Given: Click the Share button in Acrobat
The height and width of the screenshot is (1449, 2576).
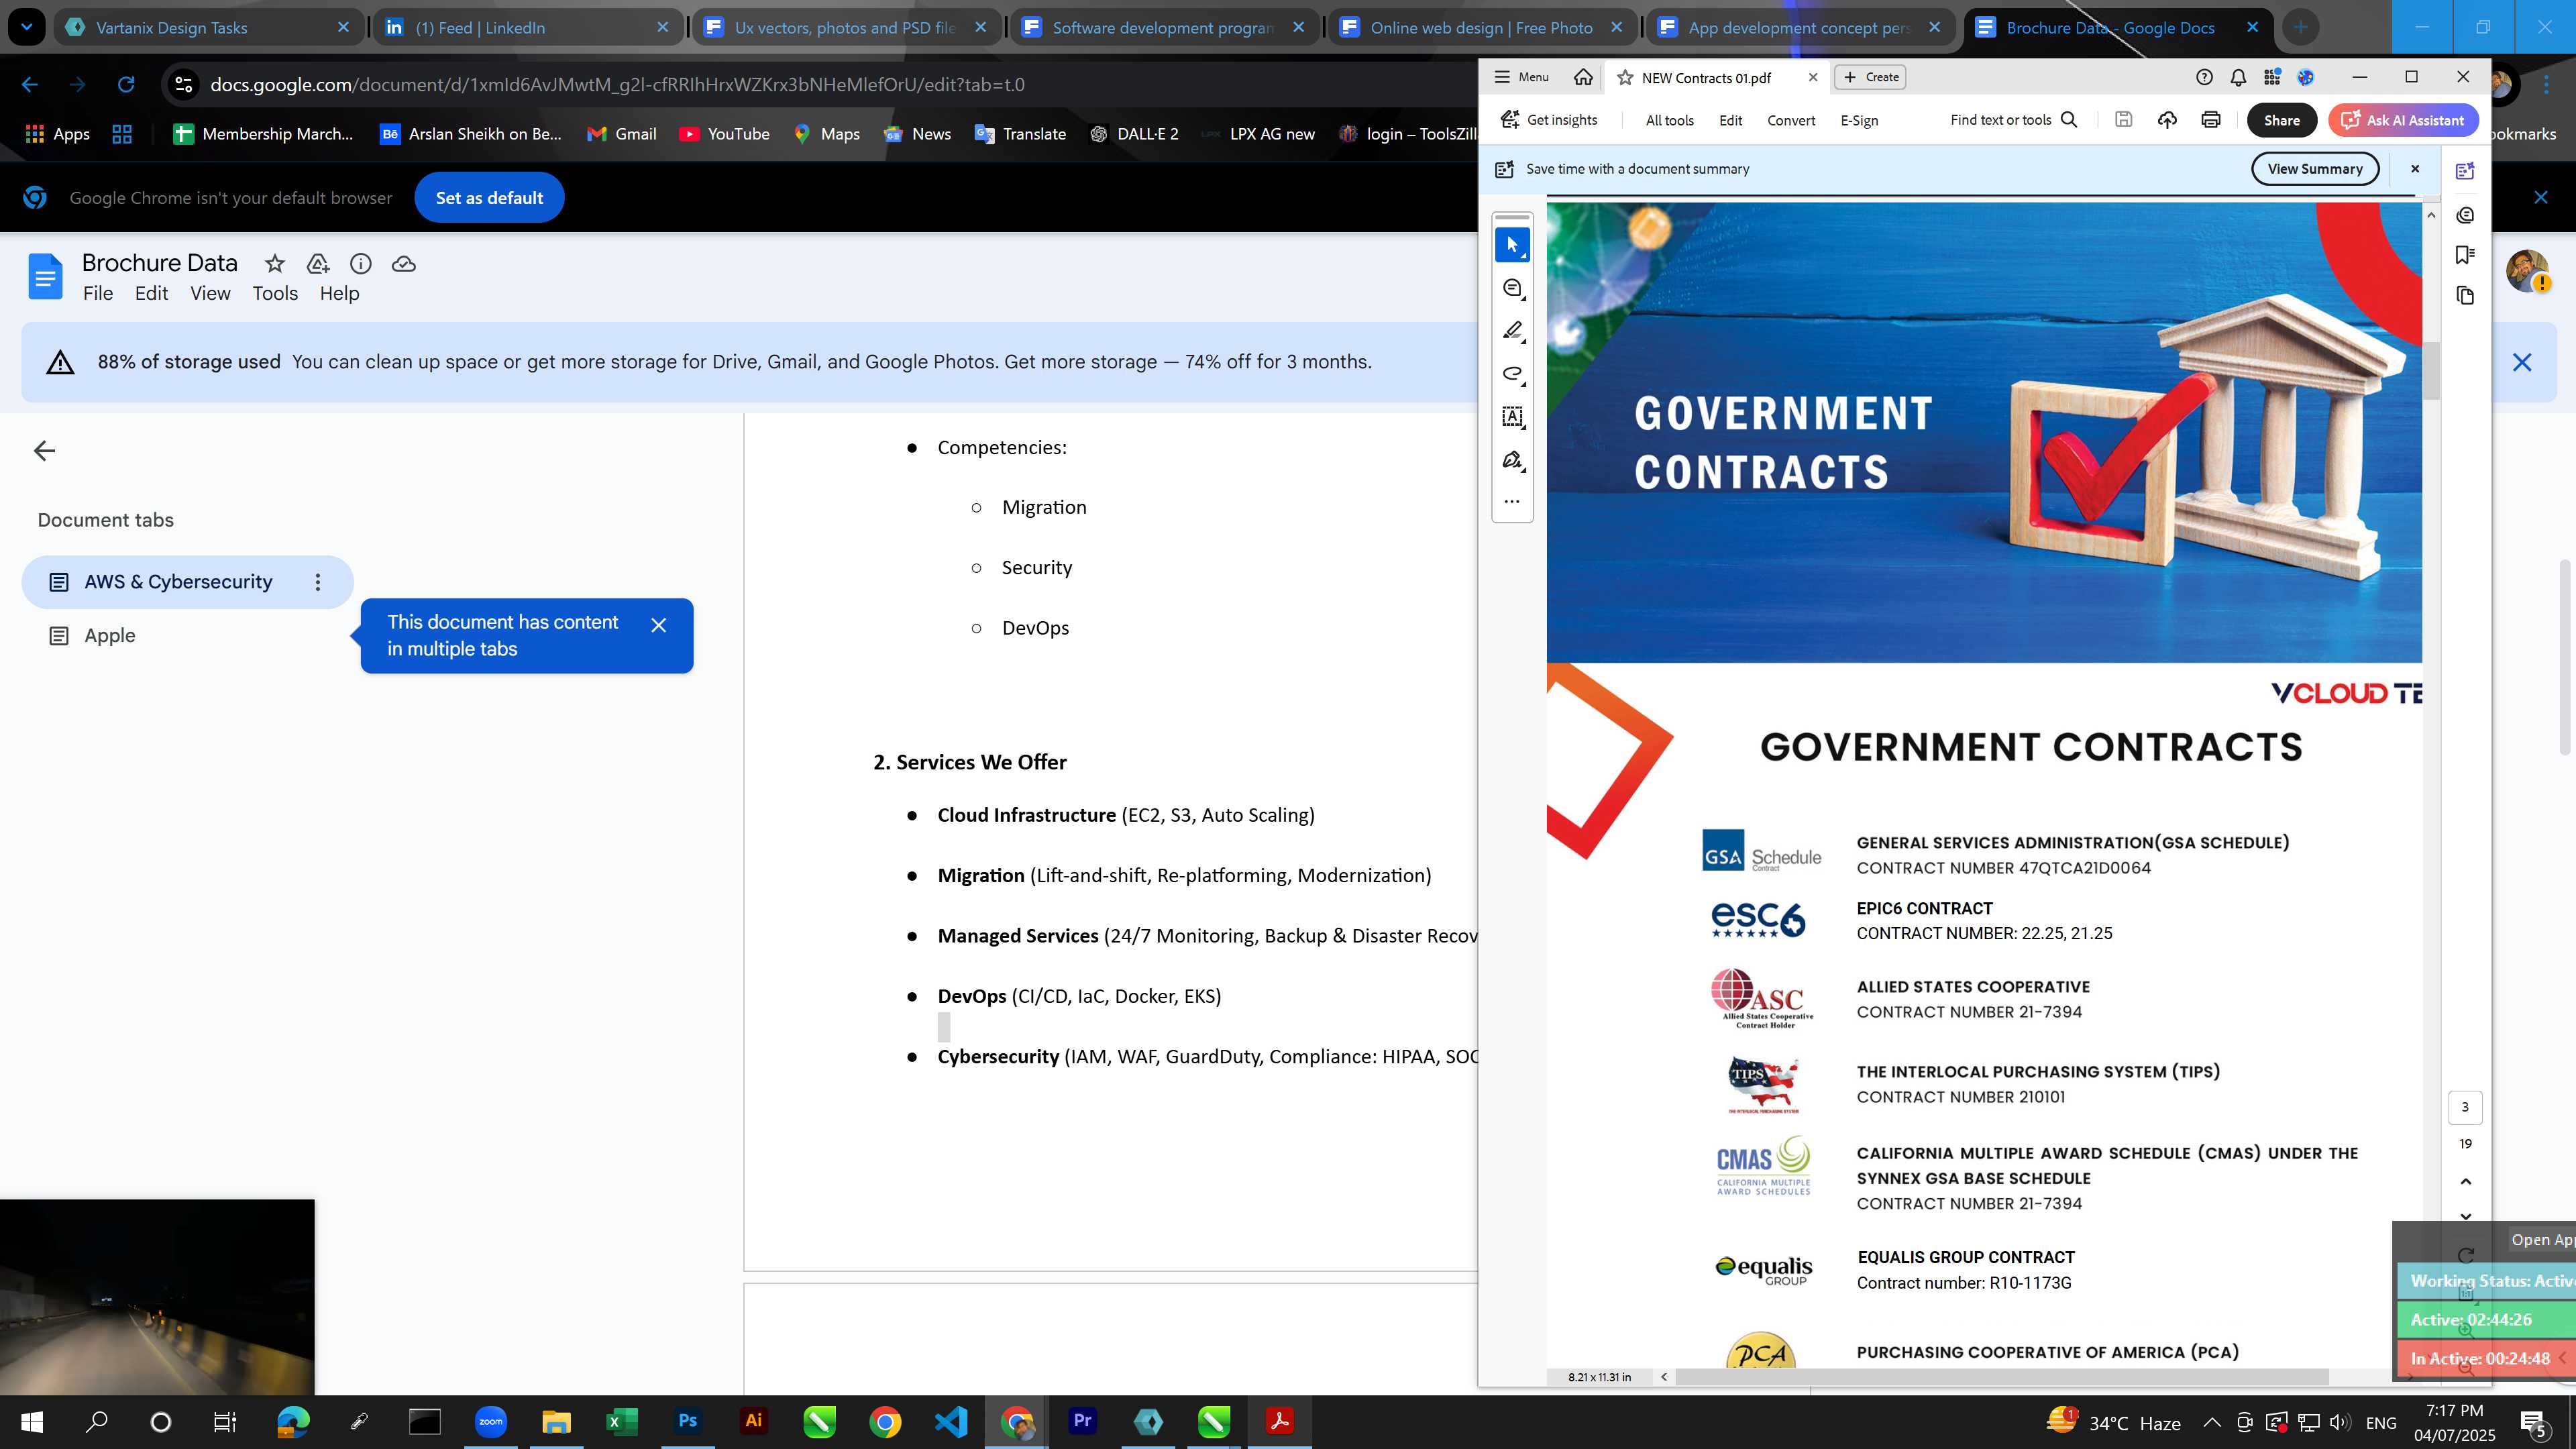Looking at the screenshot, I should [2281, 120].
